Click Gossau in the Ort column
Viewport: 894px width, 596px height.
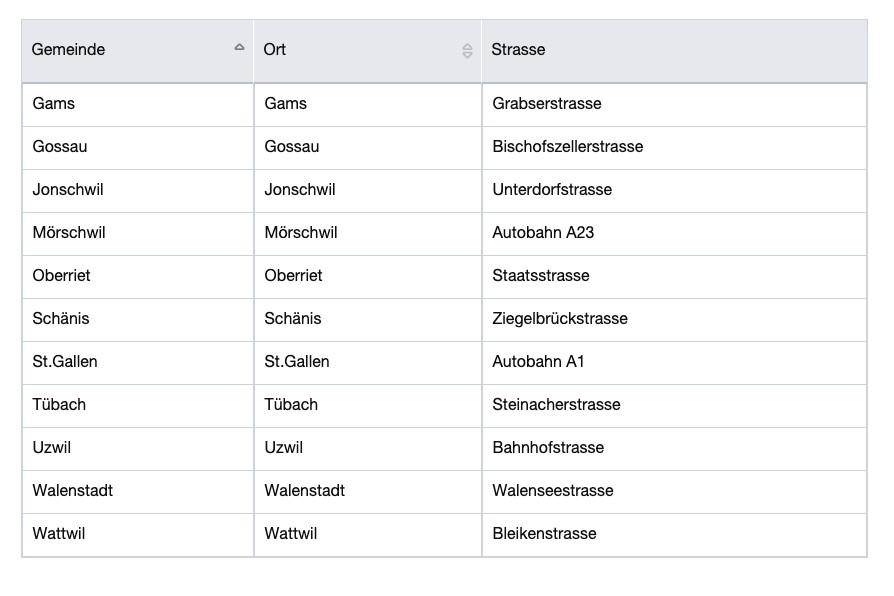[x=292, y=147]
